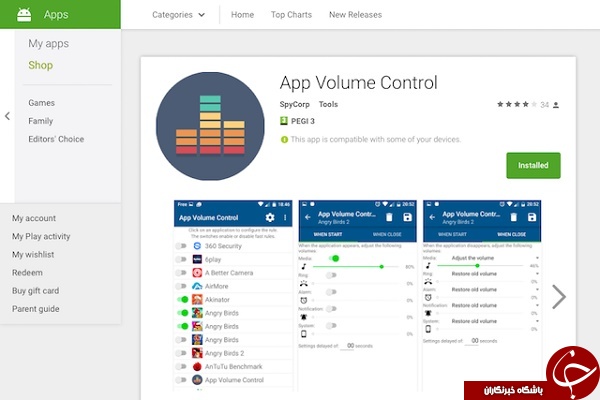The width and height of the screenshot is (600, 400).
Task: Open My Play activity
Action: pyautogui.click(x=41, y=237)
